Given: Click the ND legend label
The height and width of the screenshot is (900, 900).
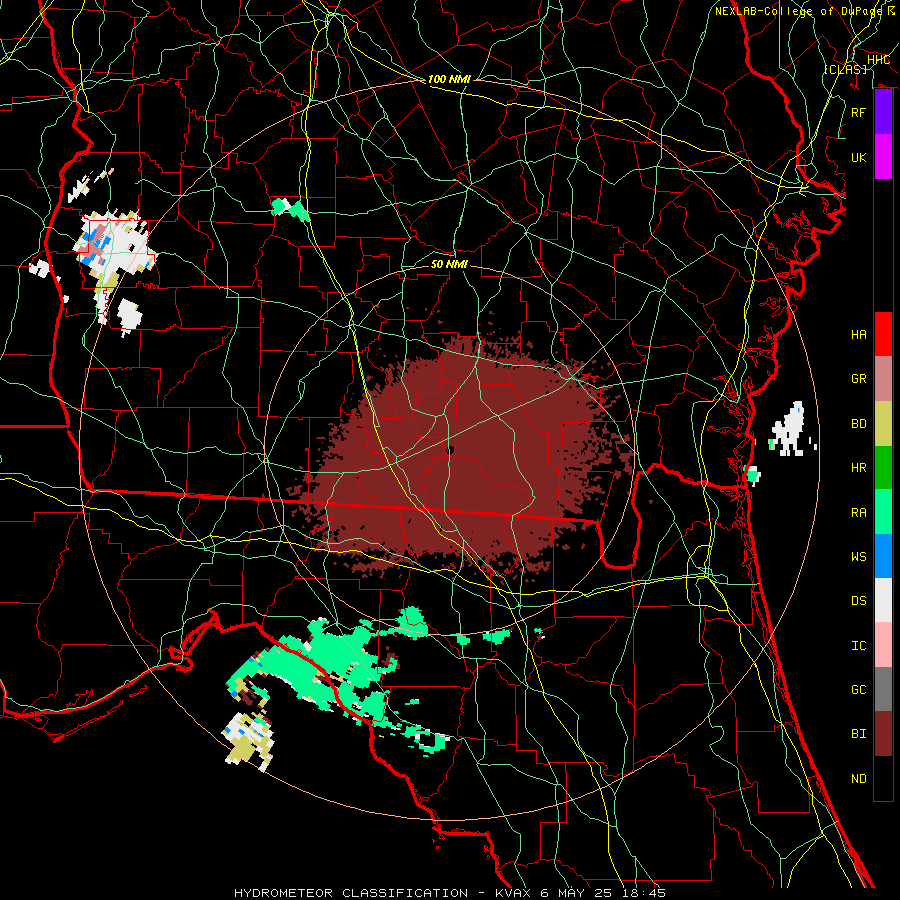Looking at the screenshot, I should (x=858, y=779).
